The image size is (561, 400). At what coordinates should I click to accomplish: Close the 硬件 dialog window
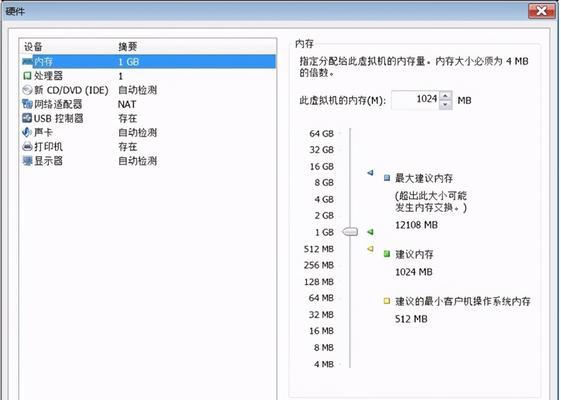(x=542, y=11)
